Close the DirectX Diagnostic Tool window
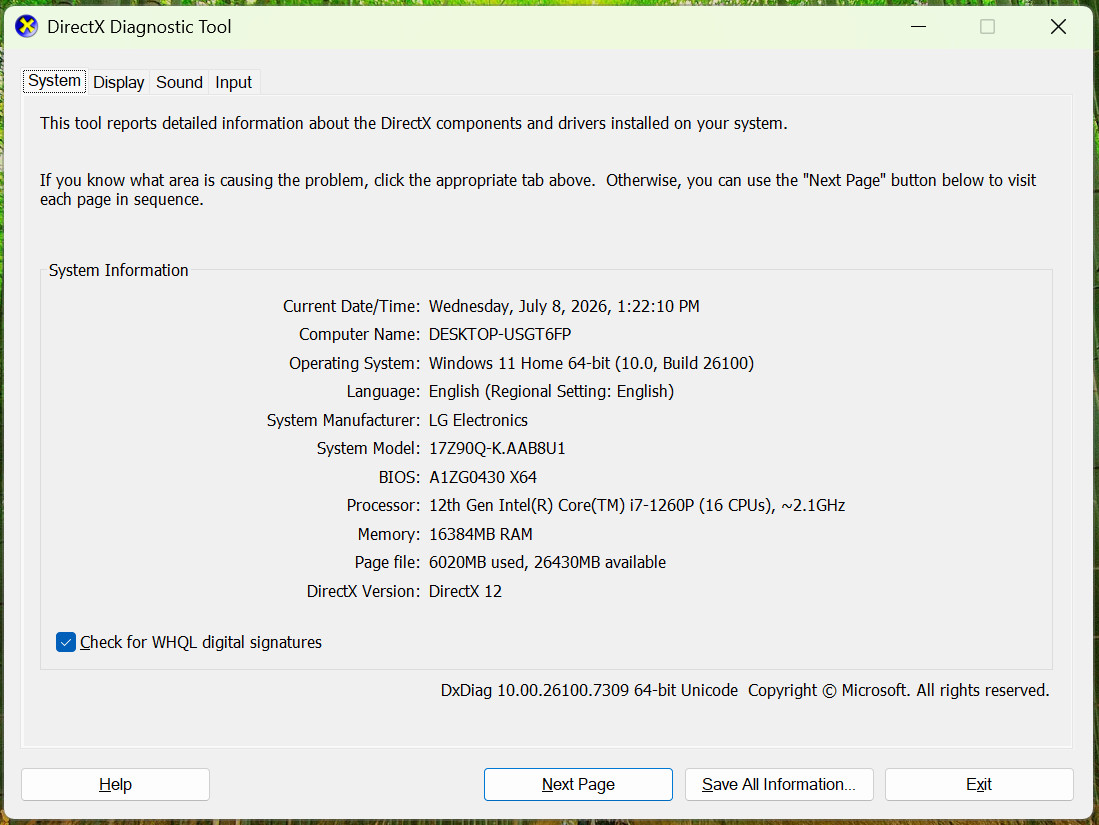Screen dimensions: 1099x825 (x=1058, y=27)
